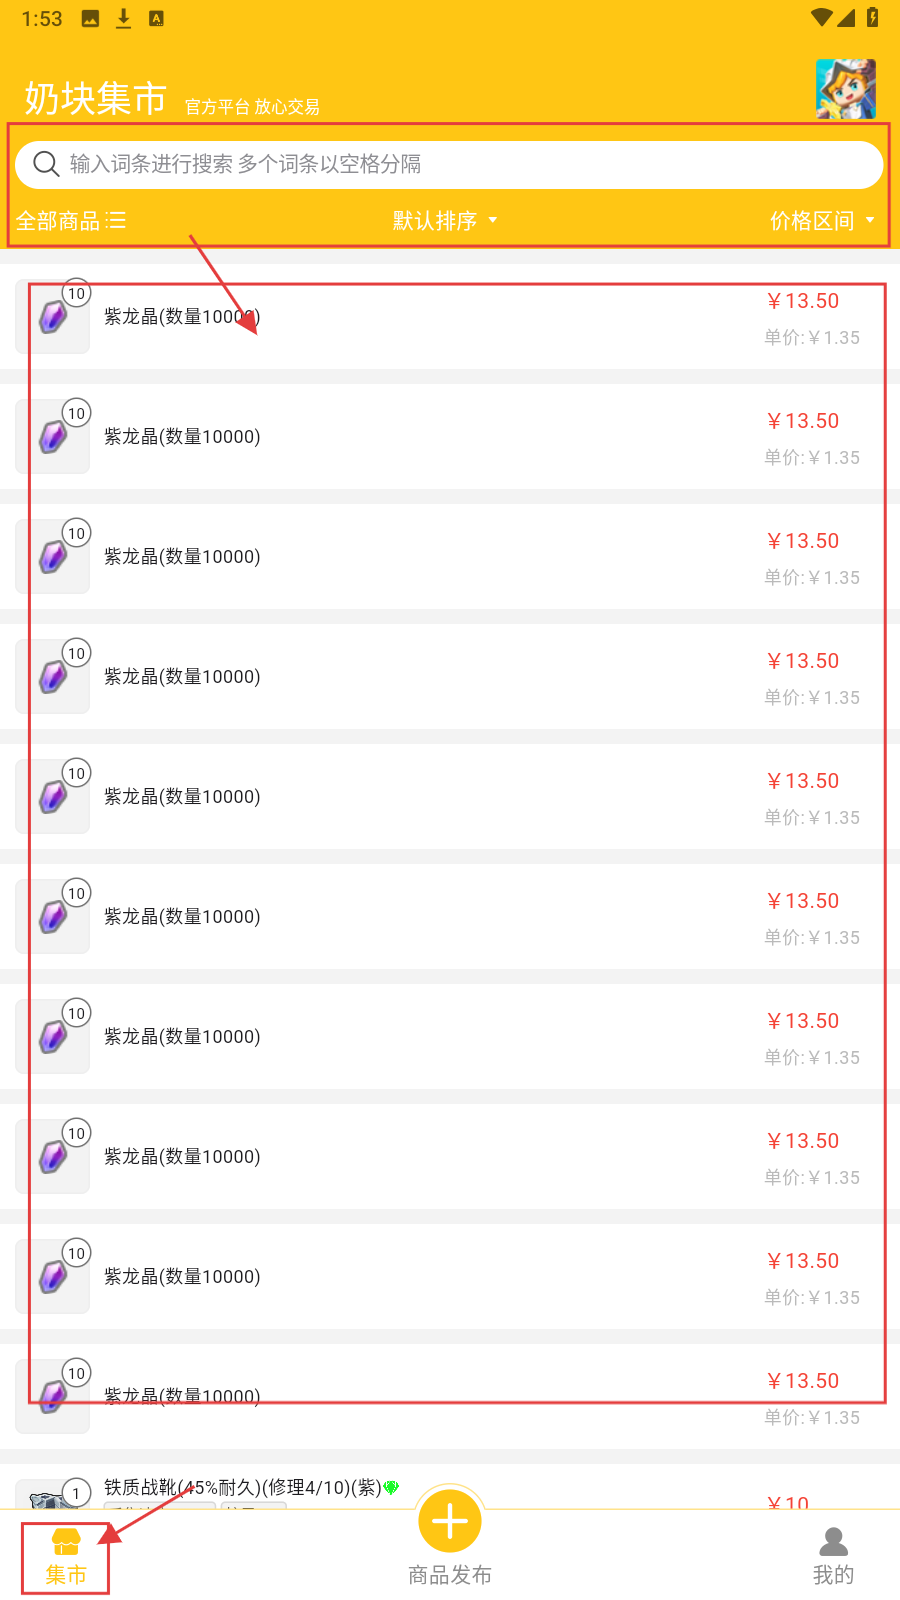Switch to the 我的 tab
The image size is (900, 1600).
pyautogui.click(x=833, y=1557)
